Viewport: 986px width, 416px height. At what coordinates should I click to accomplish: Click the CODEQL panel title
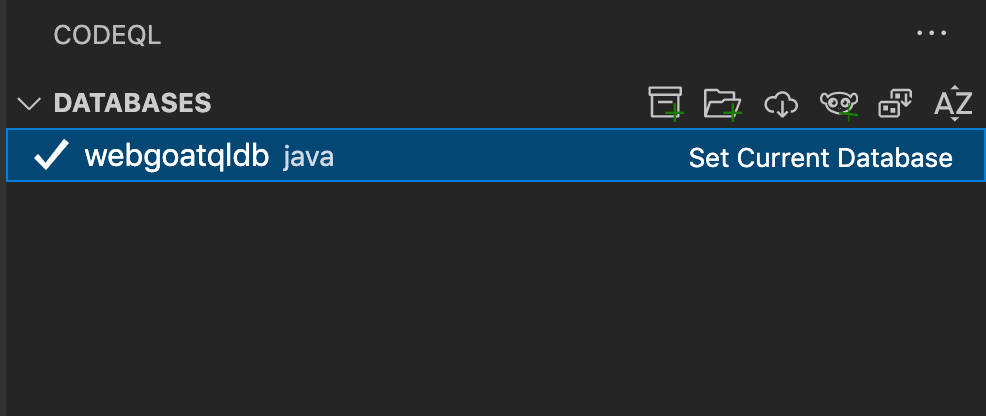coord(107,35)
